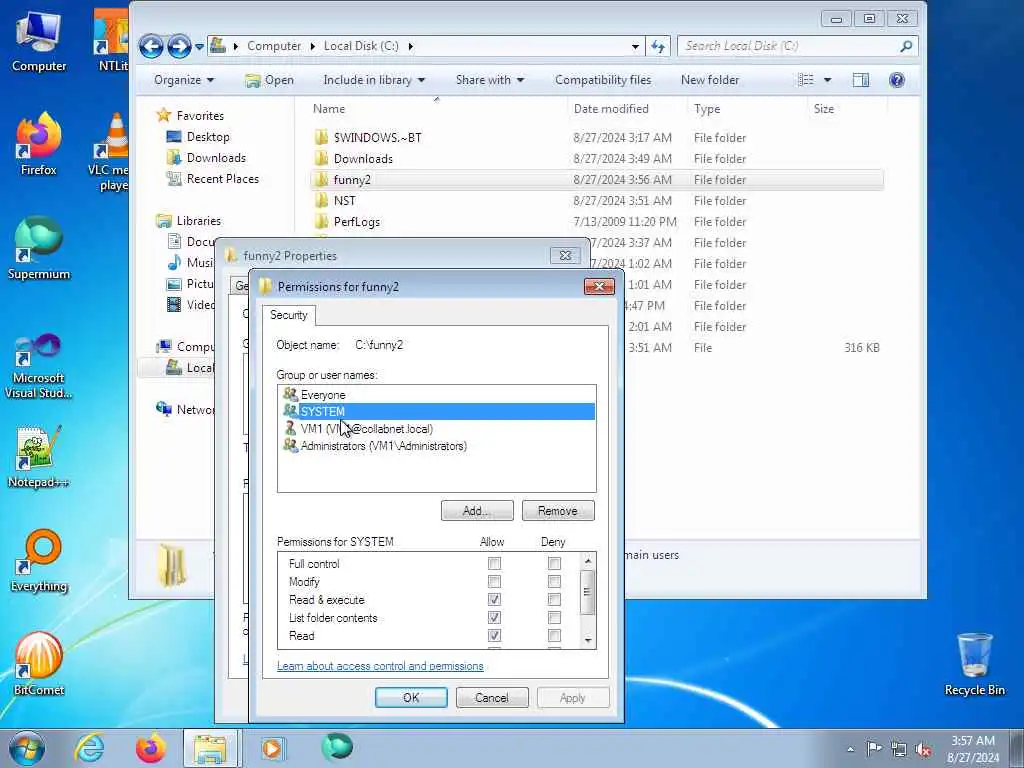Viewport: 1024px width, 768px height.
Task: Open the taskbar clock showing 3:57 AM
Action: pos(973,748)
